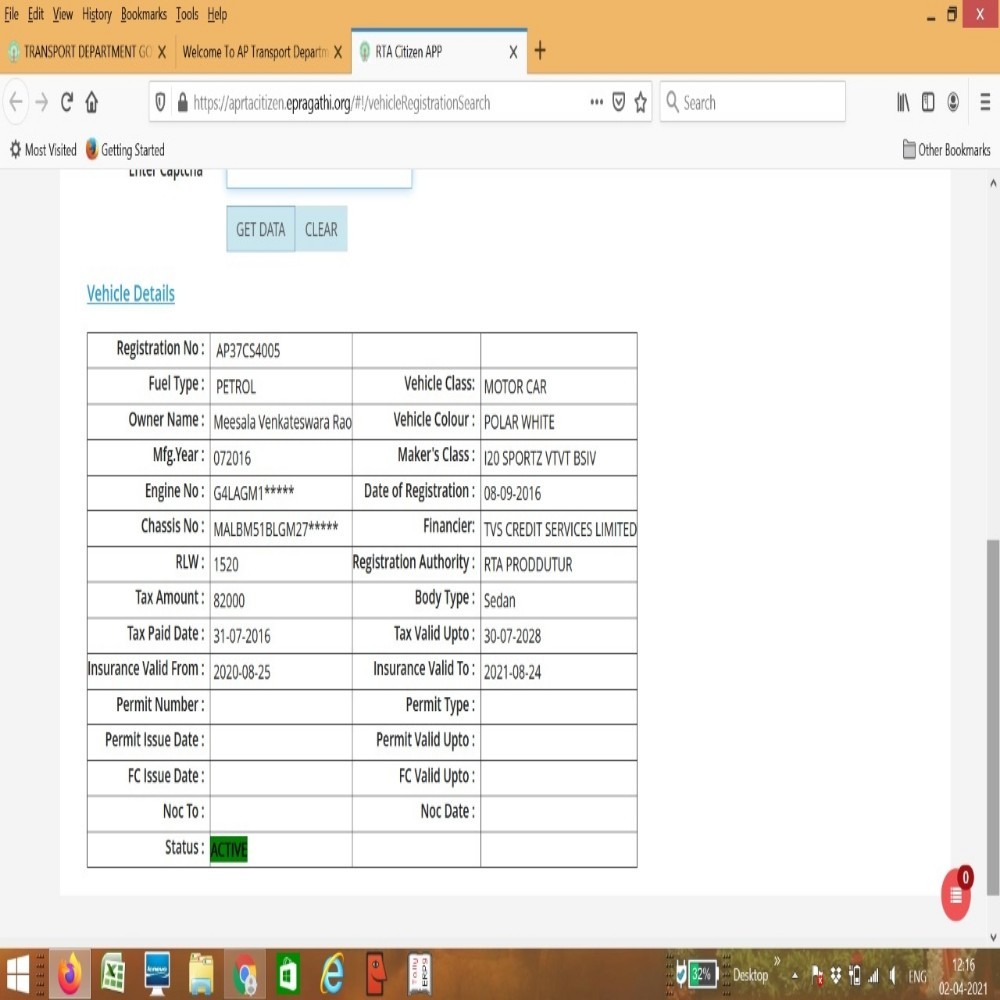Open Chrome from the taskbar
Image resolution: width=1000 pixels, height=1000 pixels.
coord(245,974)
